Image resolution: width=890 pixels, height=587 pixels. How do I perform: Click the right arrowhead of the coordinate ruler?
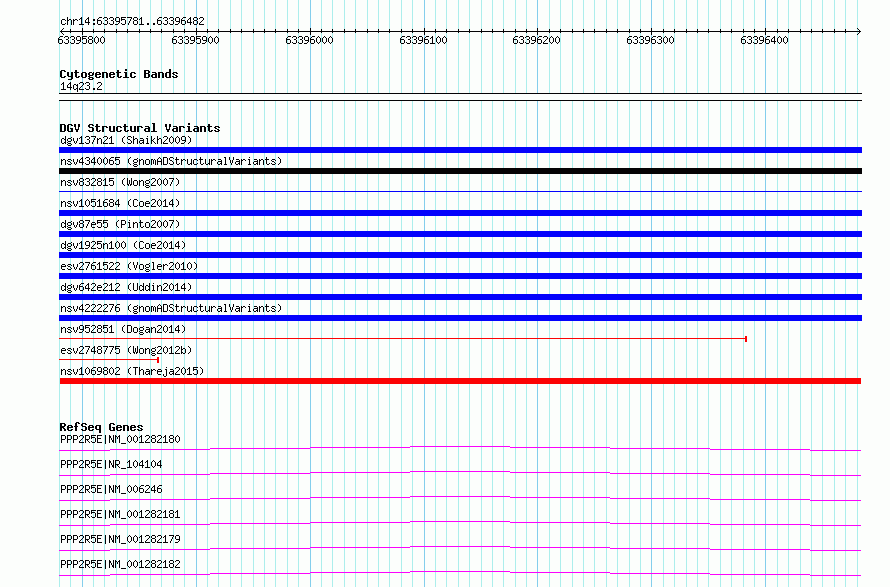click(859, 31)
